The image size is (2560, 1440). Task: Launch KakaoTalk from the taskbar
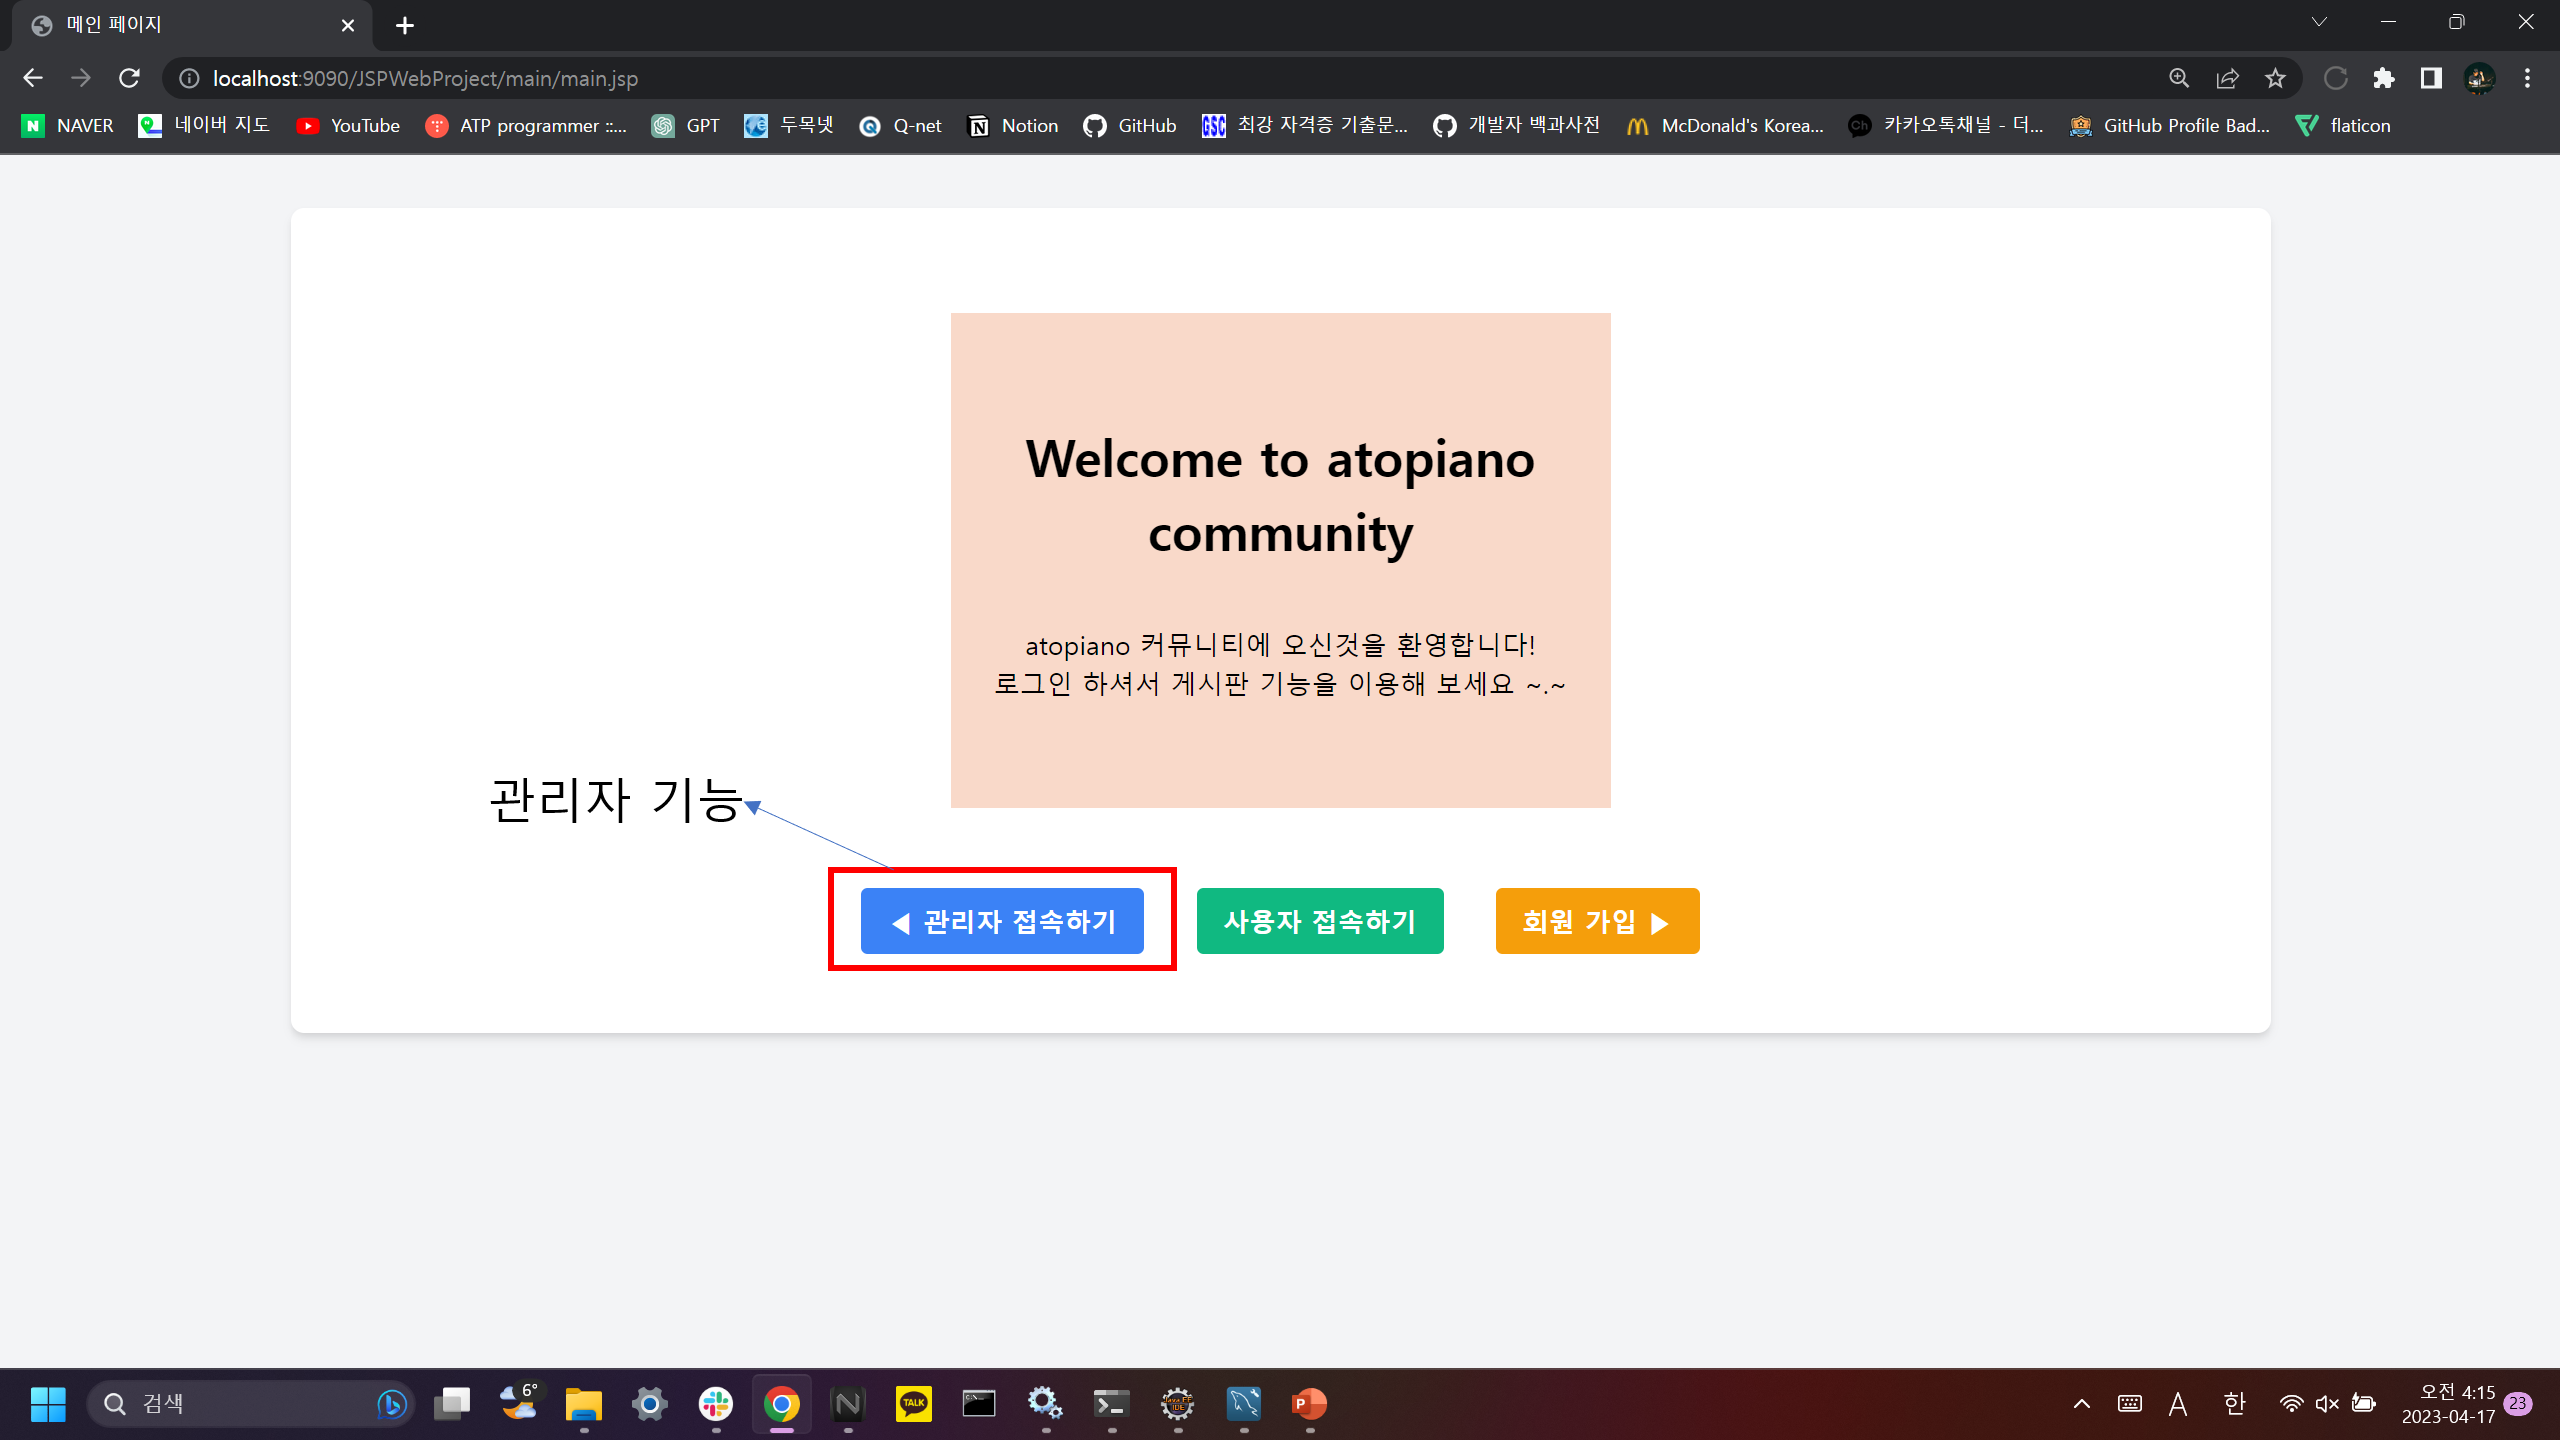[x=912, y=1404]
